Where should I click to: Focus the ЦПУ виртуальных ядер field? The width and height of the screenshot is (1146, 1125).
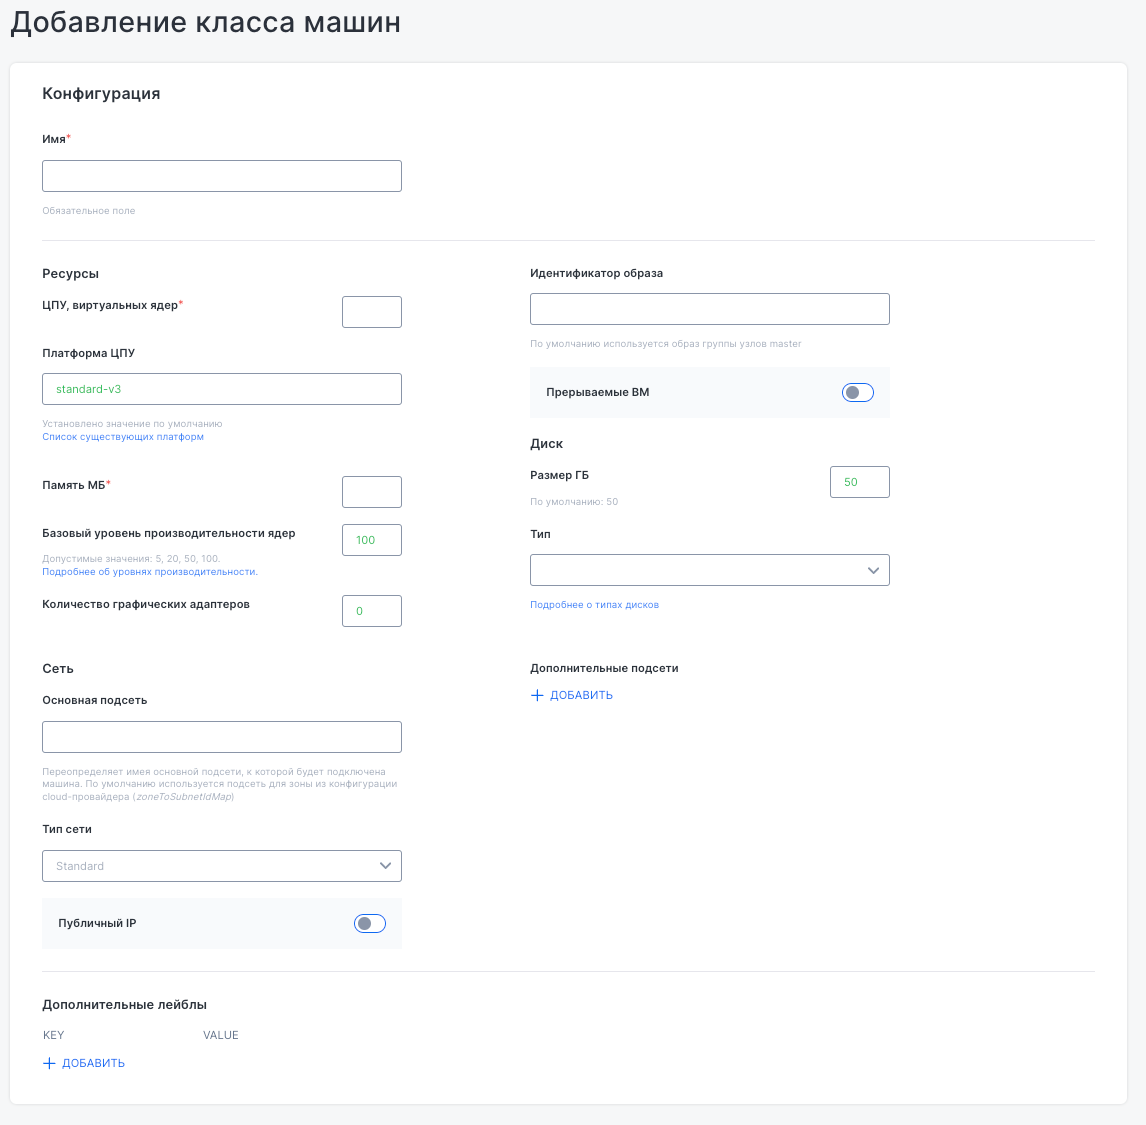[x=371, y=312]
